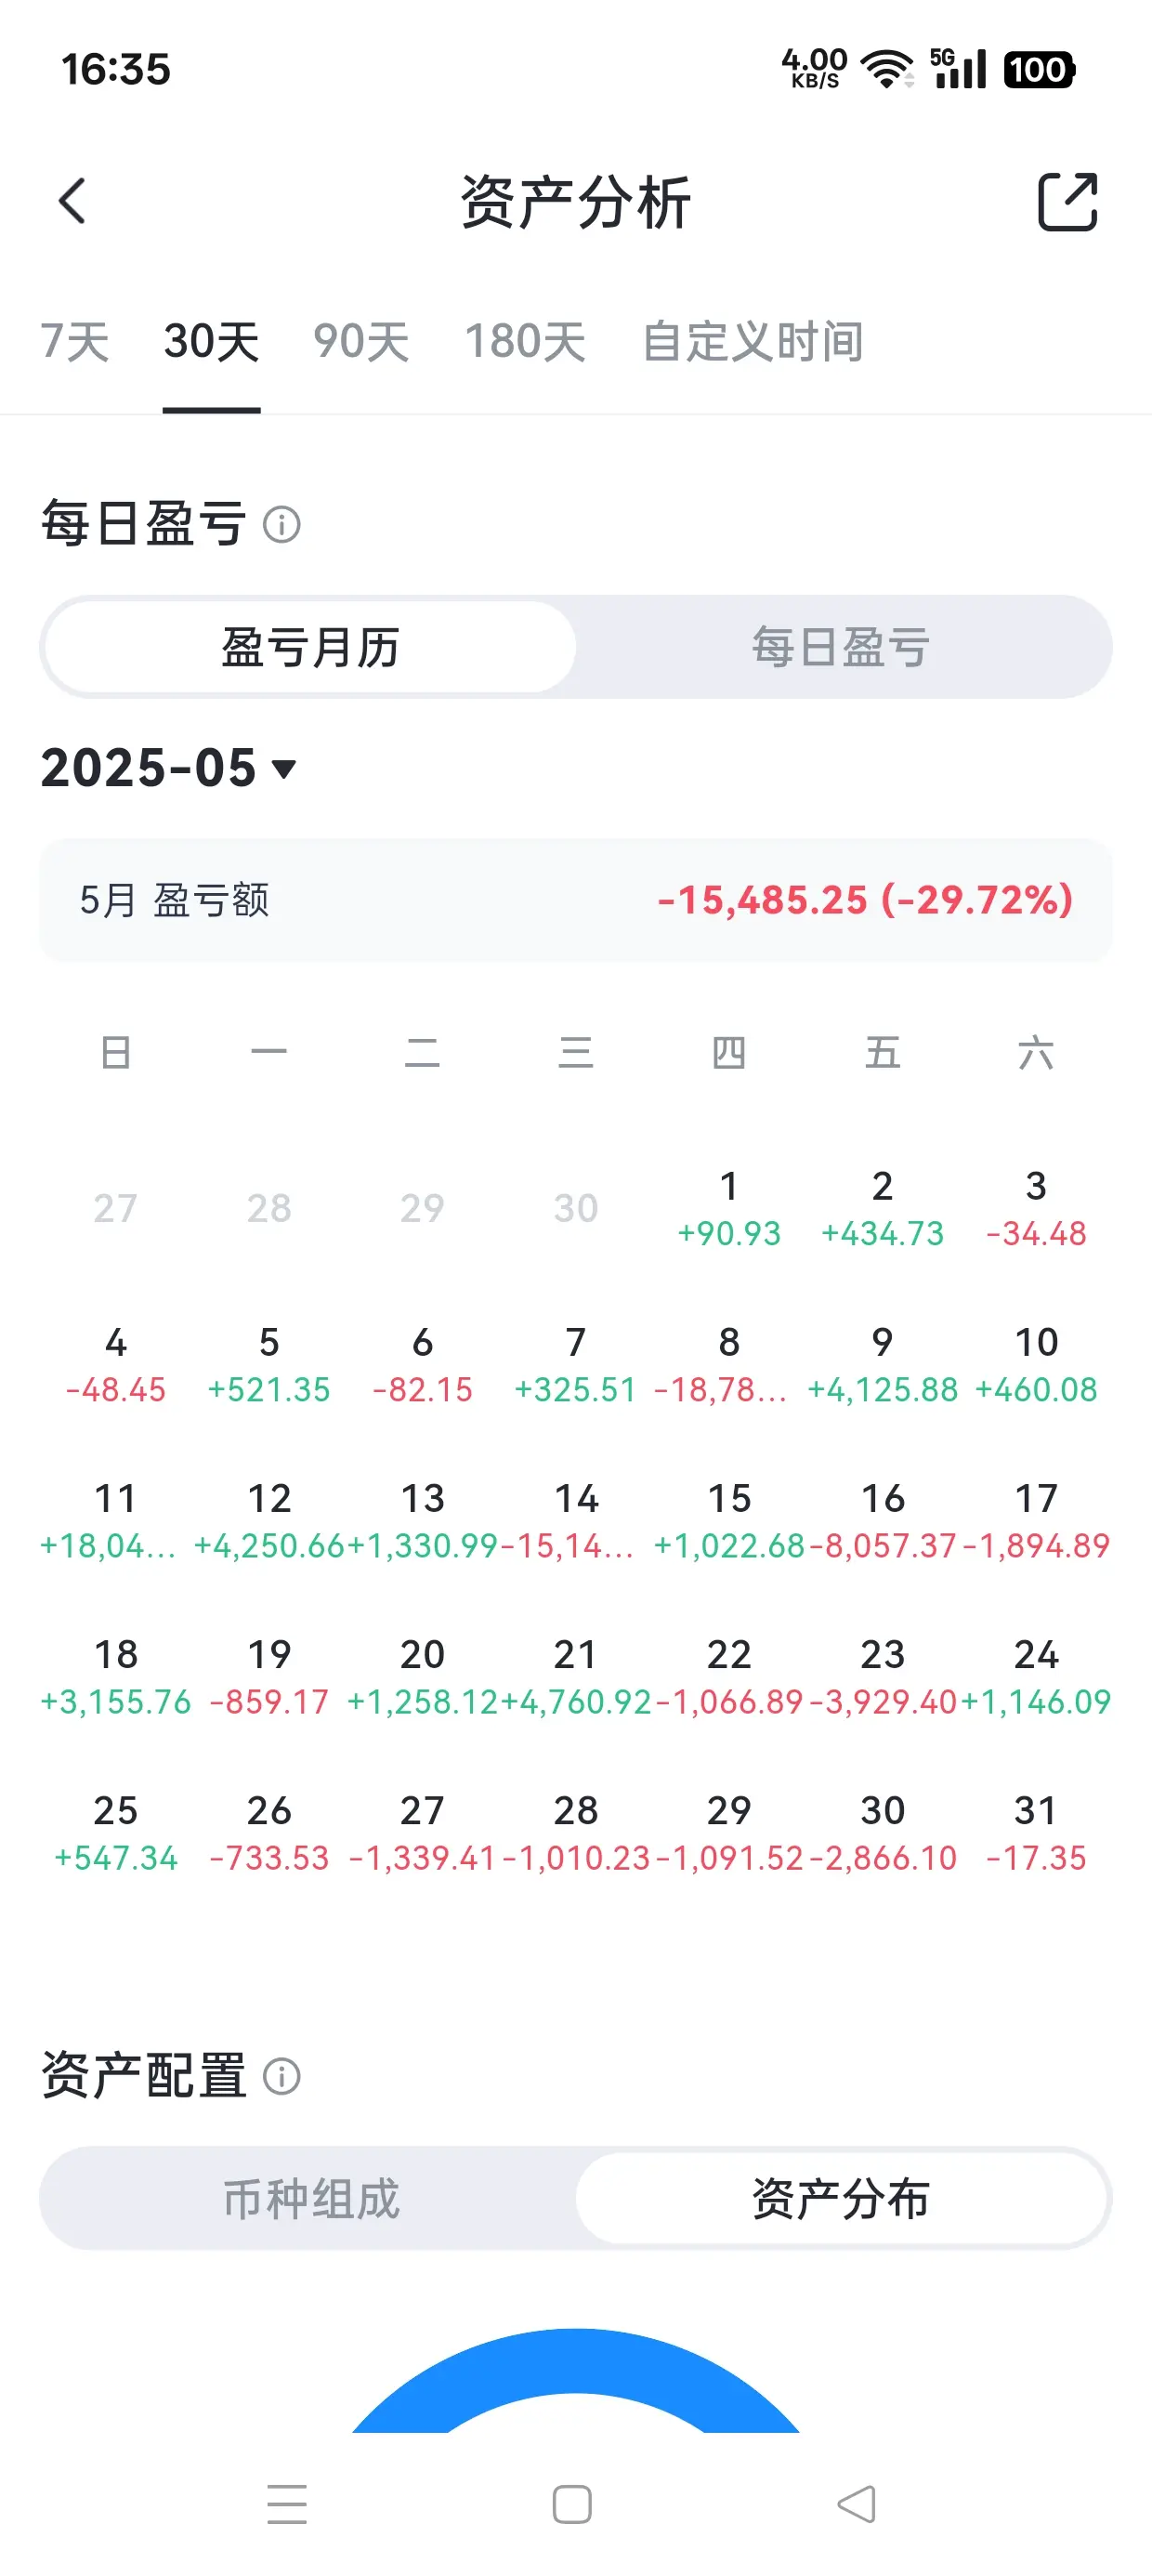The height and width of the screenshot is (2576, 1152).
Task: Tap the battery status icon
Action: 1039,69
